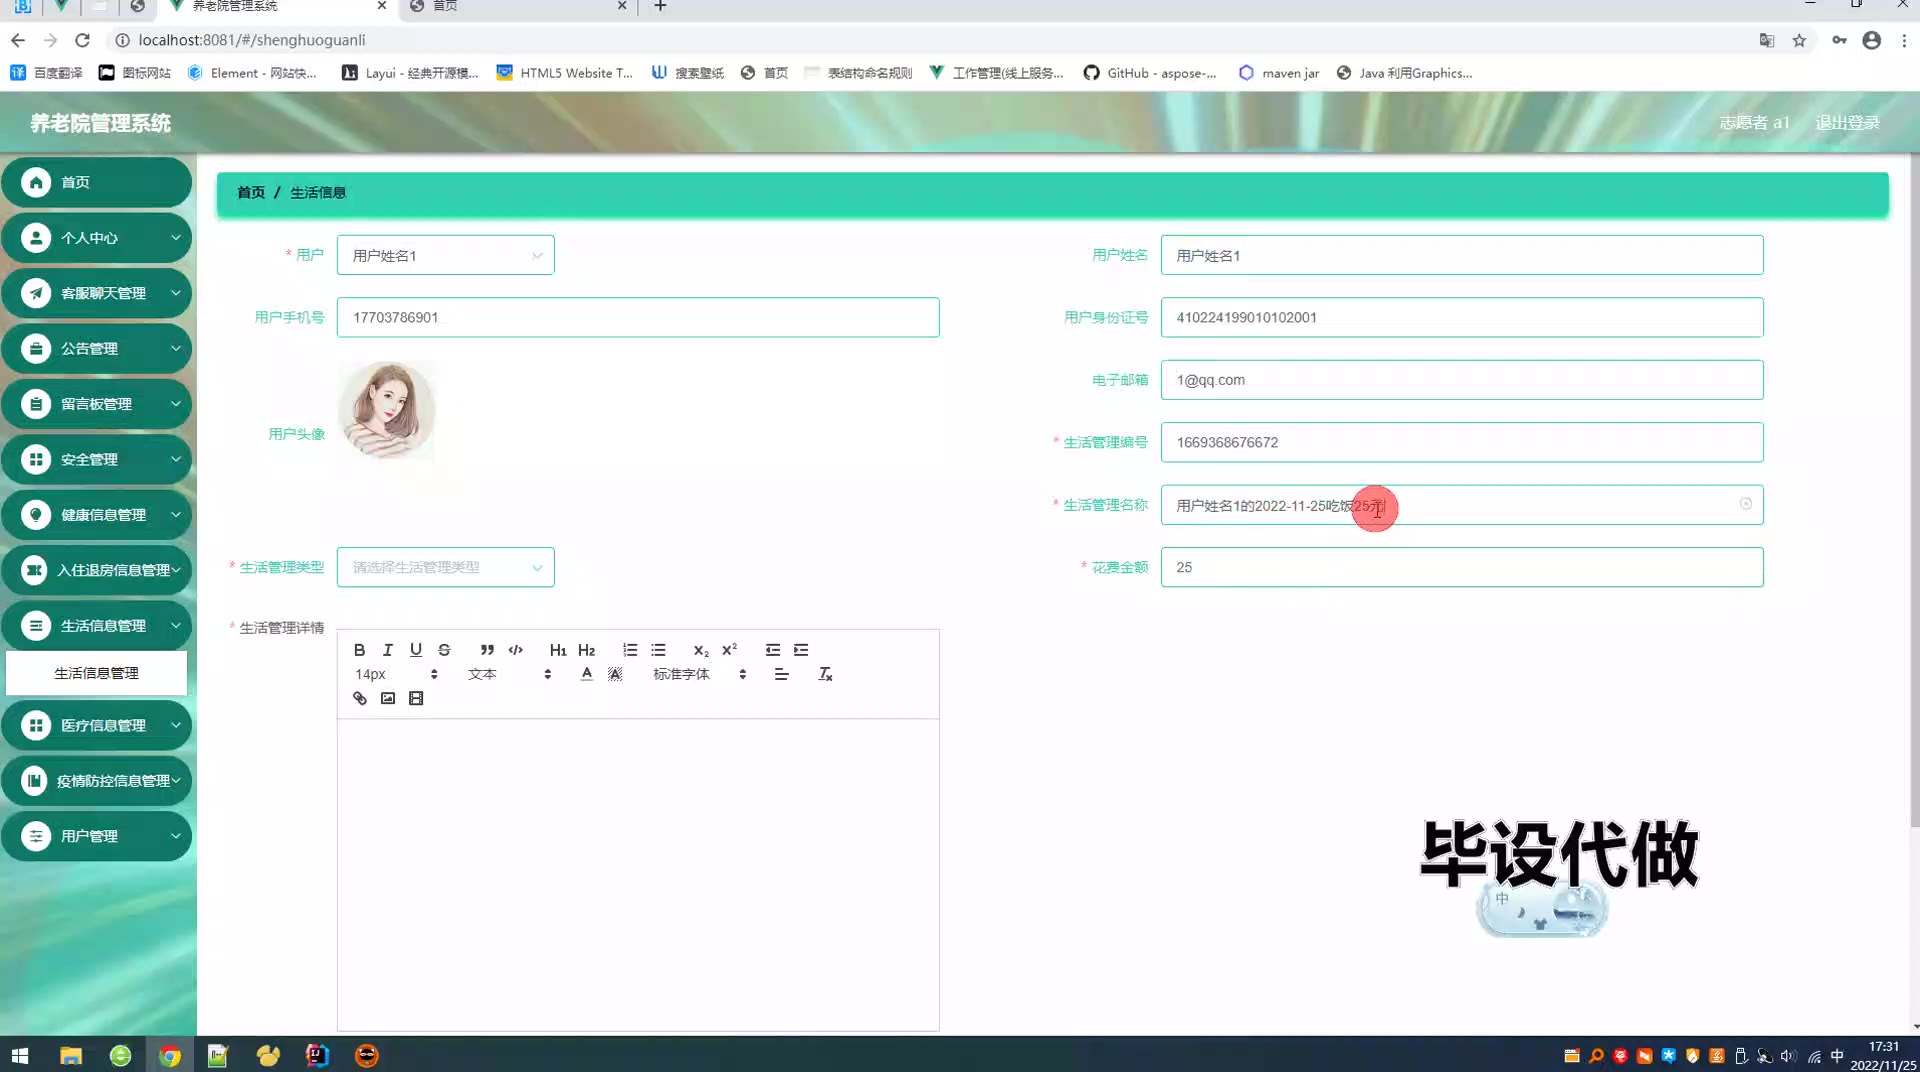Viewport: 1920px width, 1072px height.
Task: Expand 疫情防控信息管理 sidebar menu
Action: tap(96, 781)
